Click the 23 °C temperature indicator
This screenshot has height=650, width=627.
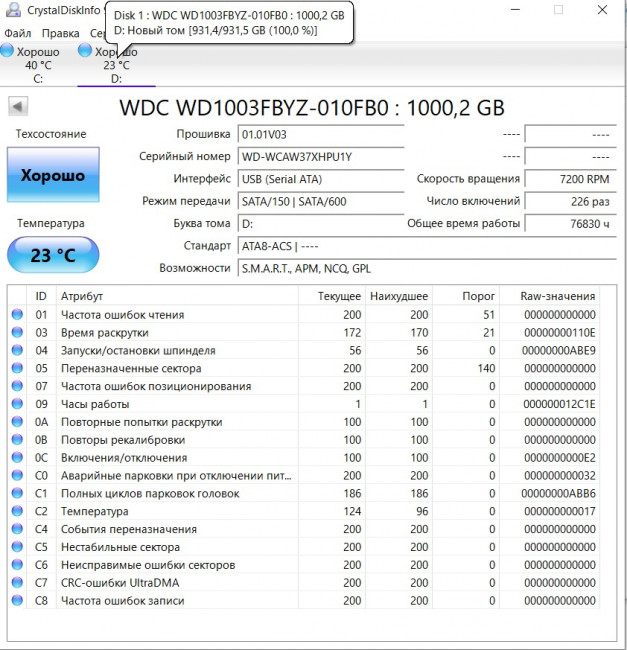[x=53, y=255]
